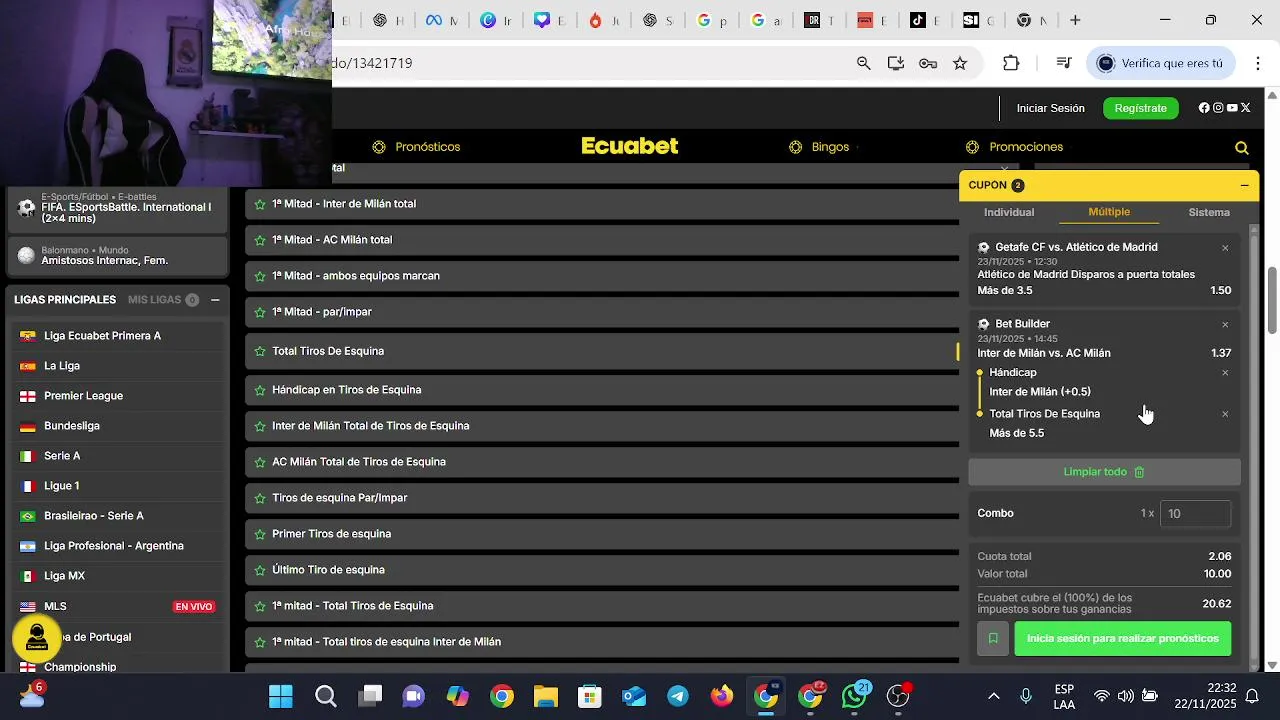Go to the Ecuabet home logo
Screen dimensions: 1280x720
tap(630, 146)
